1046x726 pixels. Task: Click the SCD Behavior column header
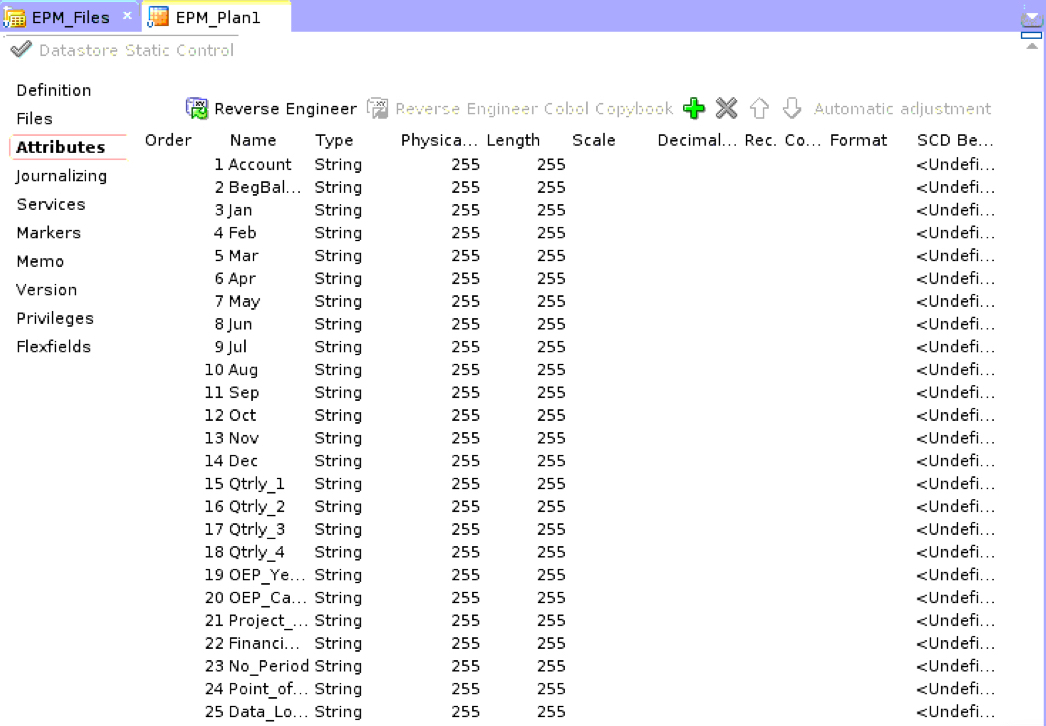click(955, 140)
